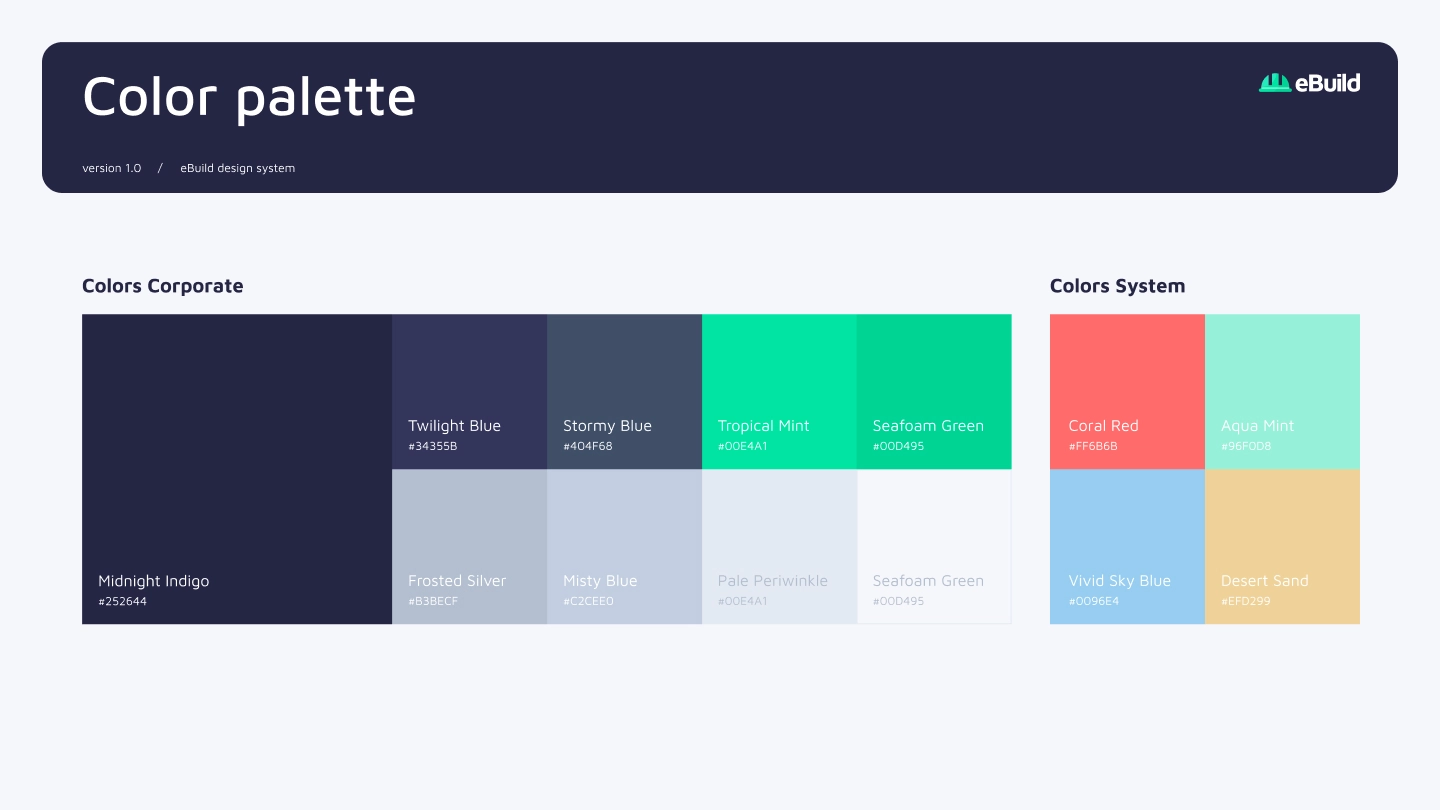The image size is (1440, 810).
Task: Choose the Stormy Blue color block
Action: (x=624, y=391)
